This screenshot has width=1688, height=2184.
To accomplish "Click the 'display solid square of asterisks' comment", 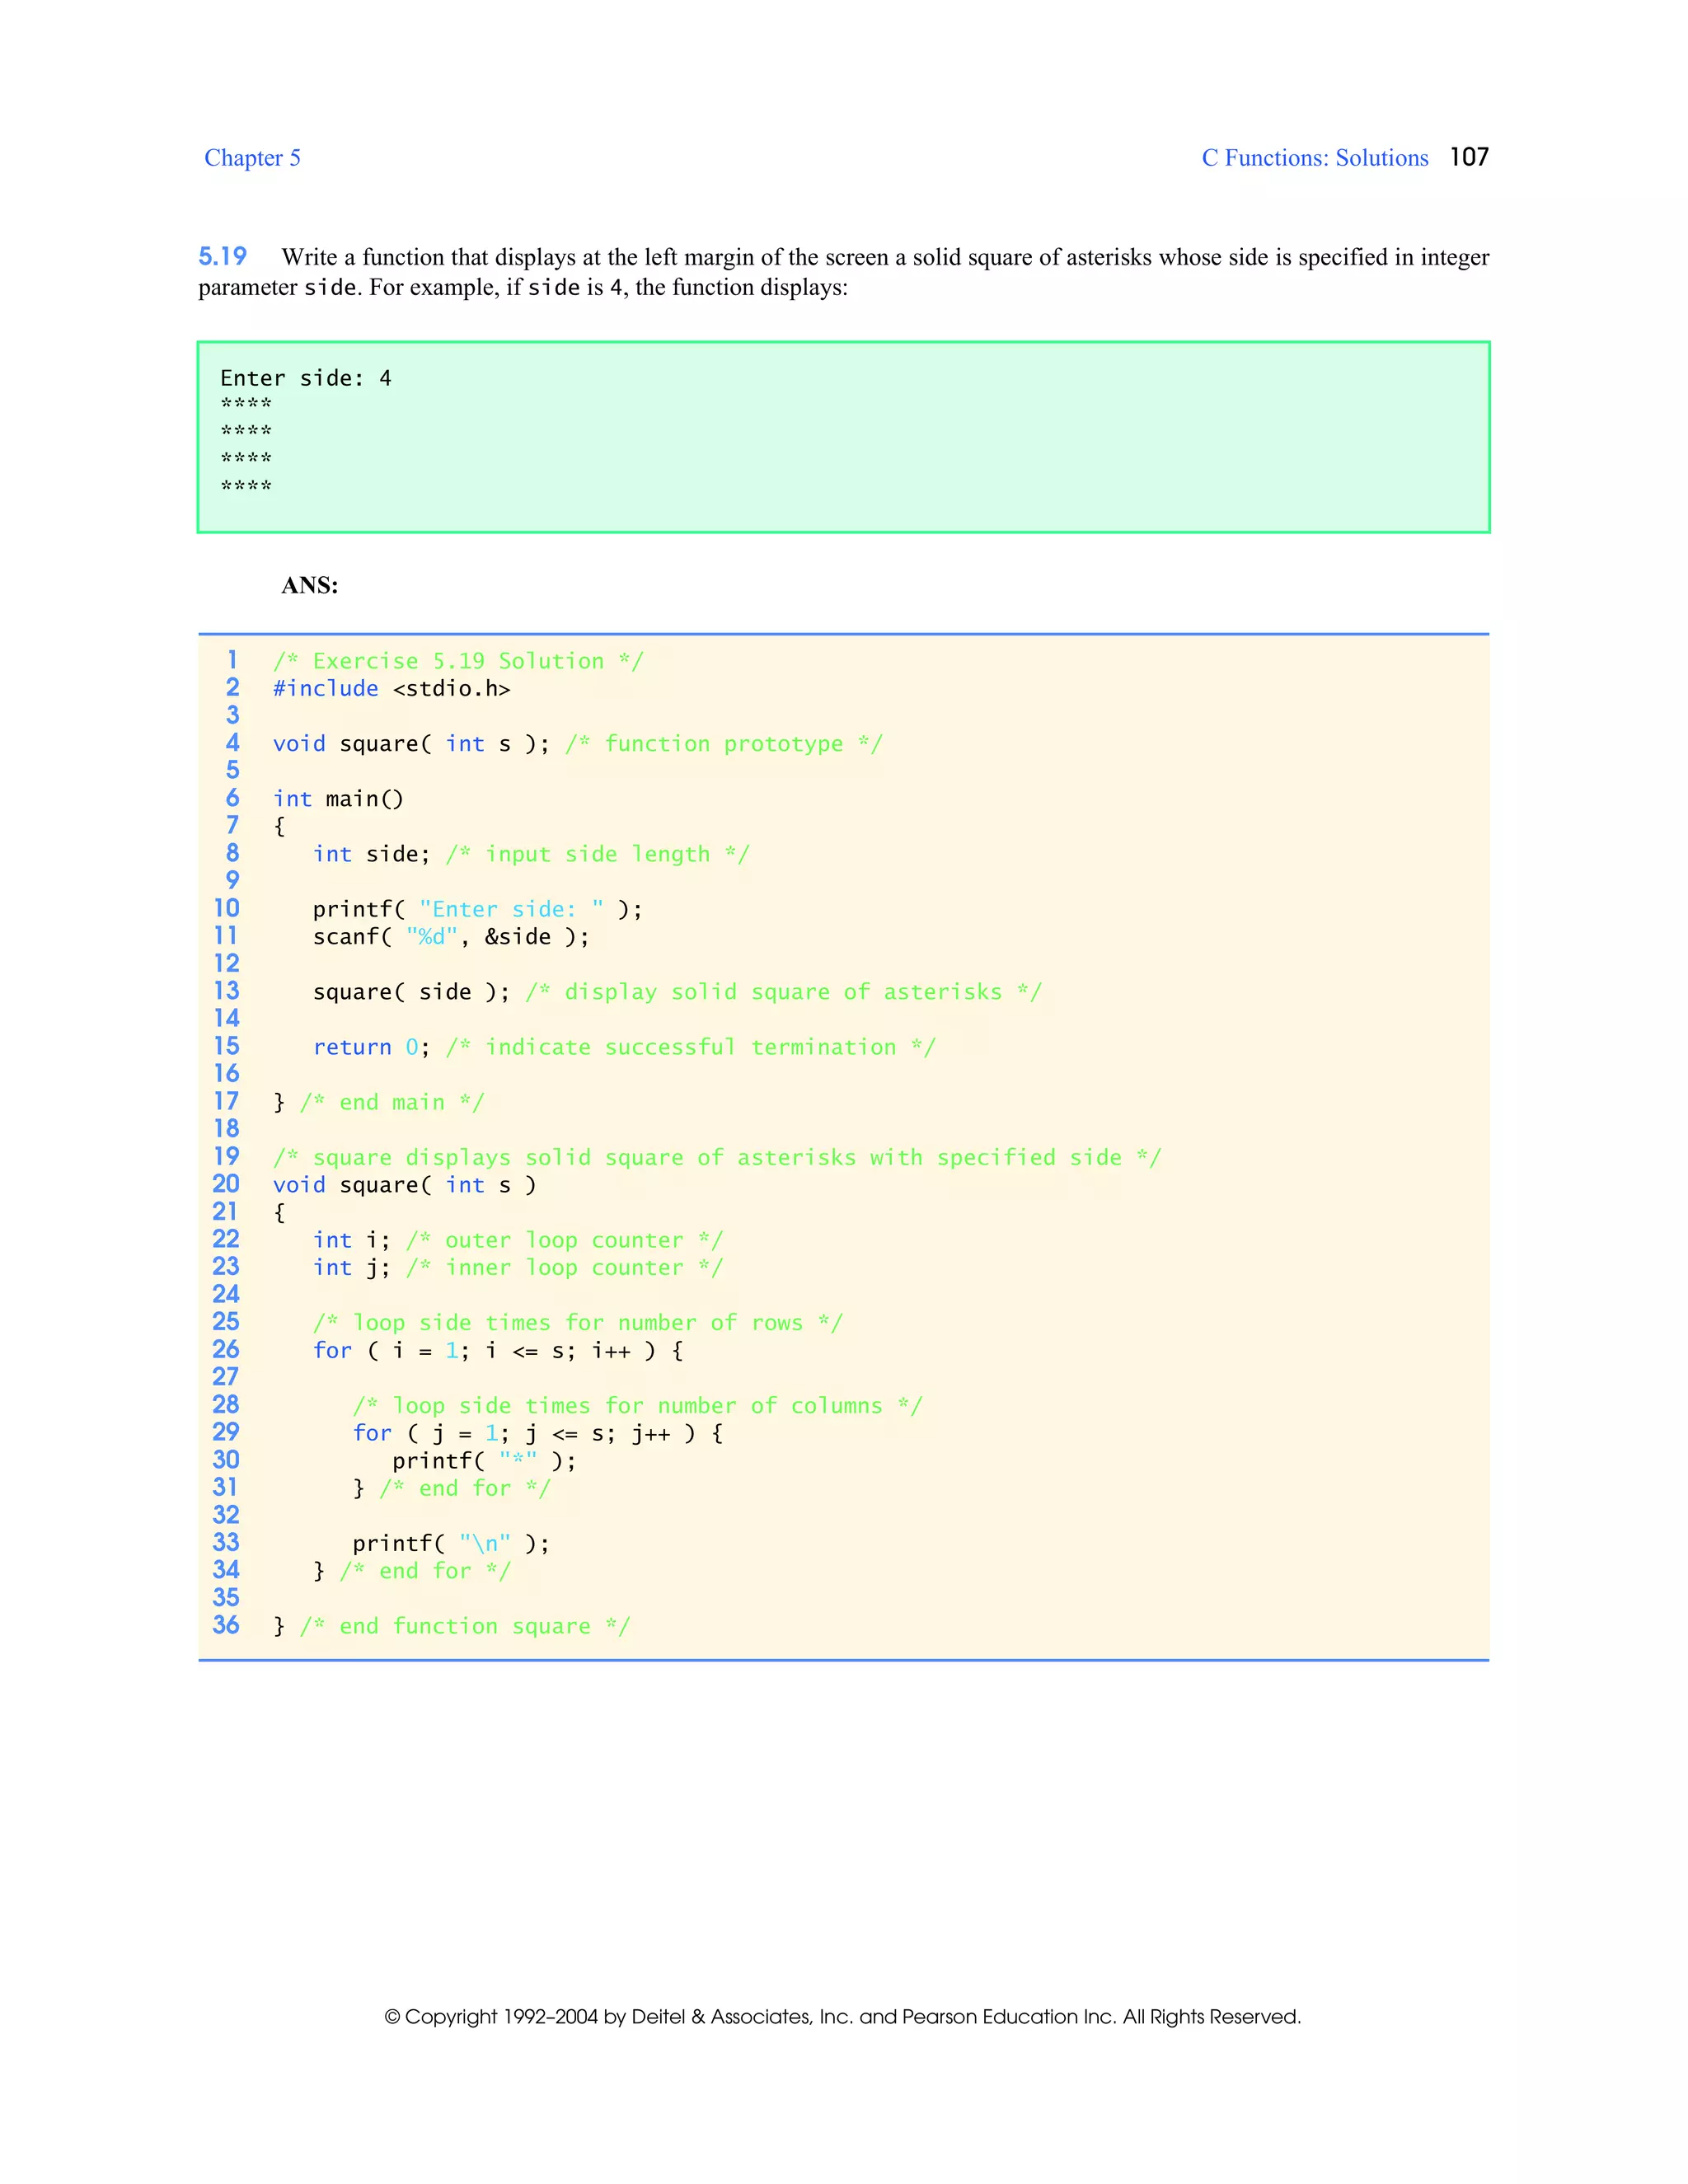I will click(x=784, y=992).
